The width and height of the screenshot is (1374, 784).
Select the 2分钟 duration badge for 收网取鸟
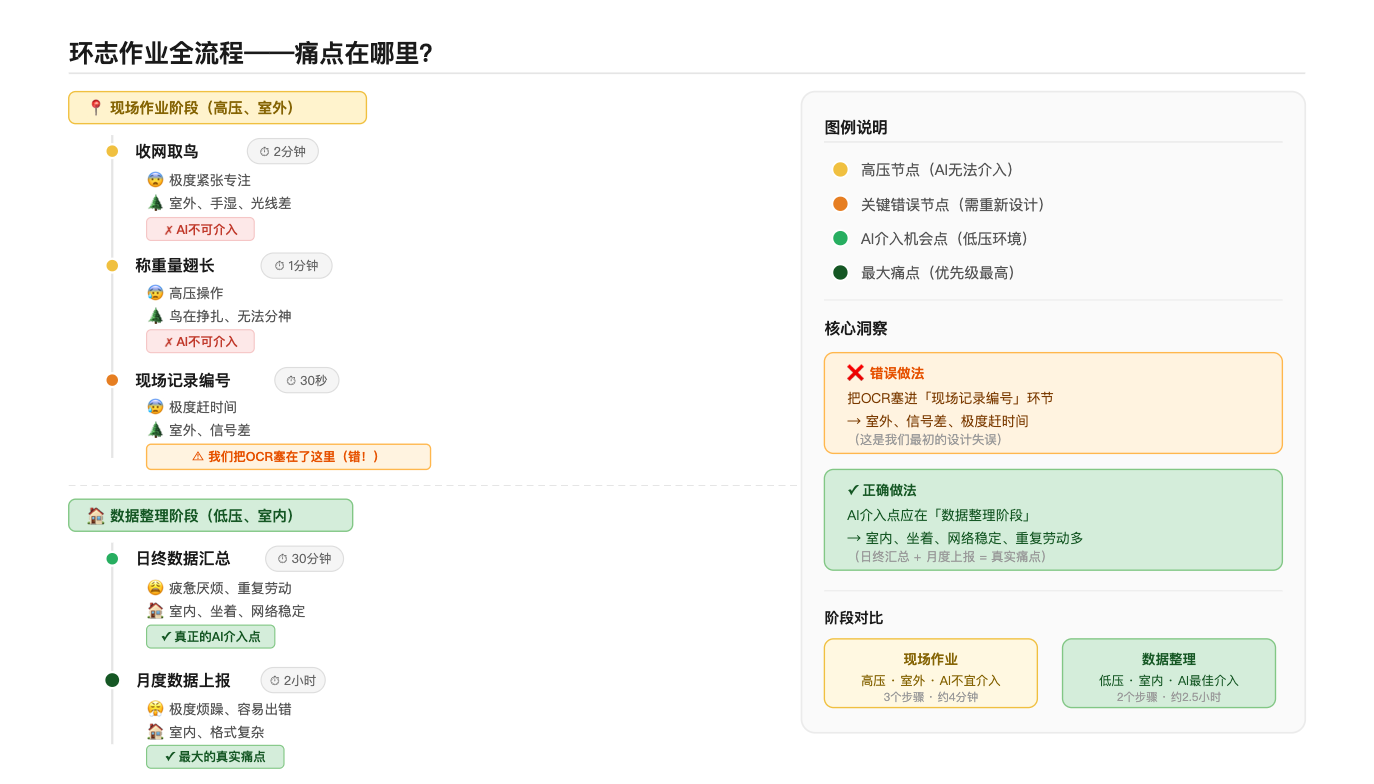coord(283,152)
